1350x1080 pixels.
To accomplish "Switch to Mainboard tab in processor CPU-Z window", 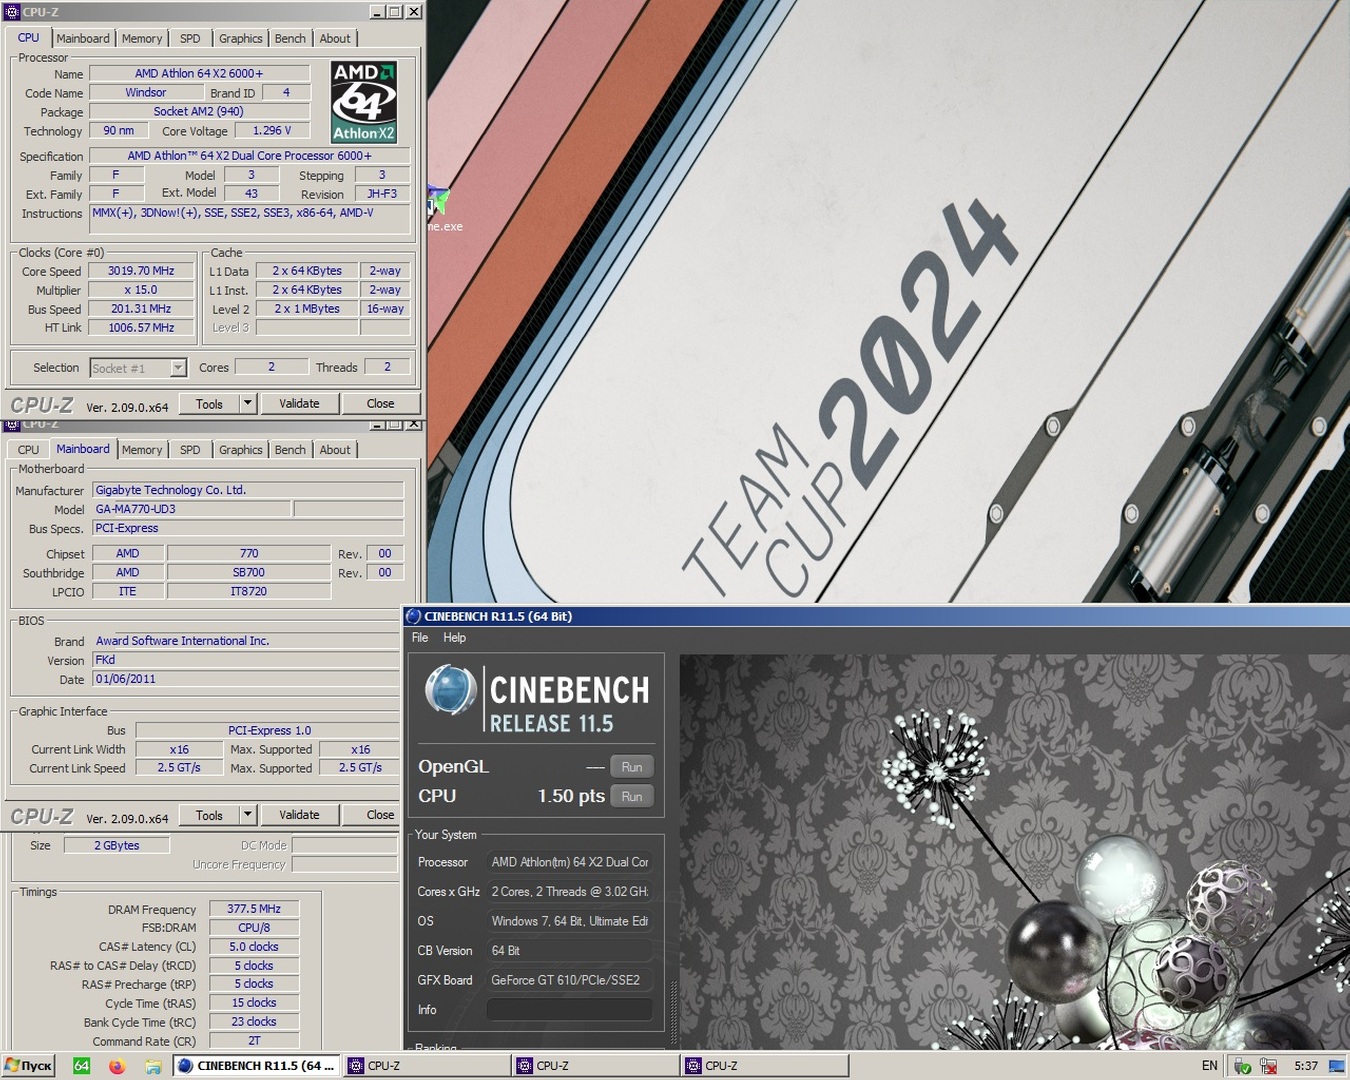I will pyautogui.click(x=83, y=39).
